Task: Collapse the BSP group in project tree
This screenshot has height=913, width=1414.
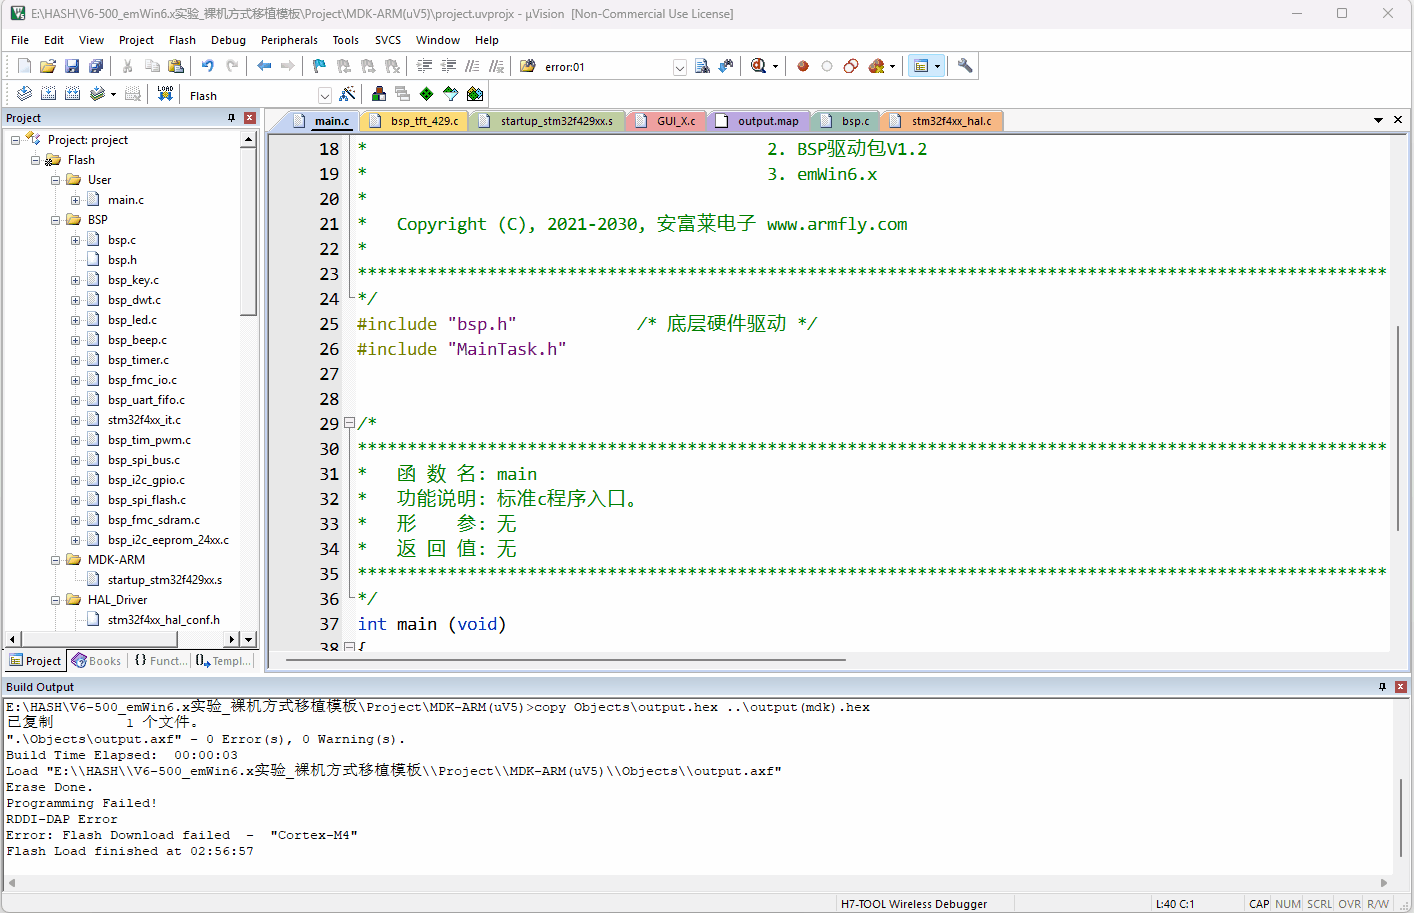Action: (x=56, y=220)
